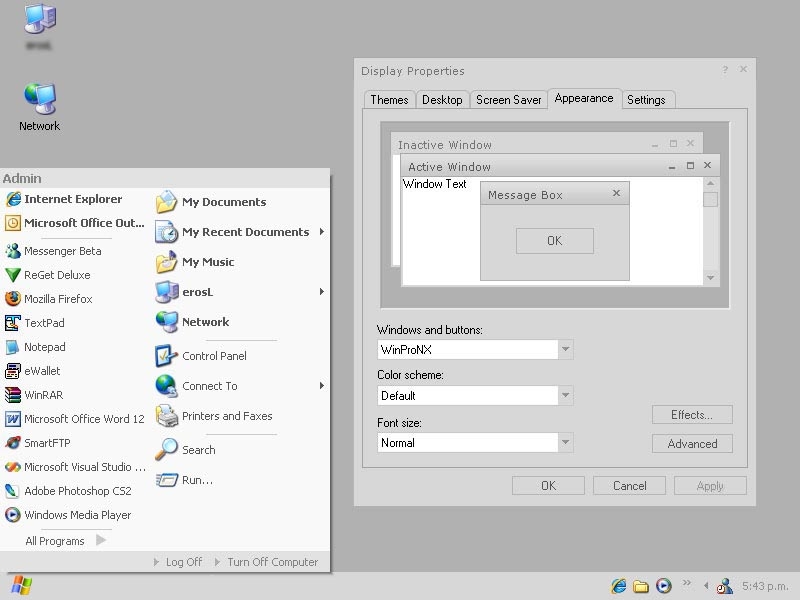Launch Internet Explorer from quick launch tray
The width and height of the screenshot is (800, 600).
(619, 586)
